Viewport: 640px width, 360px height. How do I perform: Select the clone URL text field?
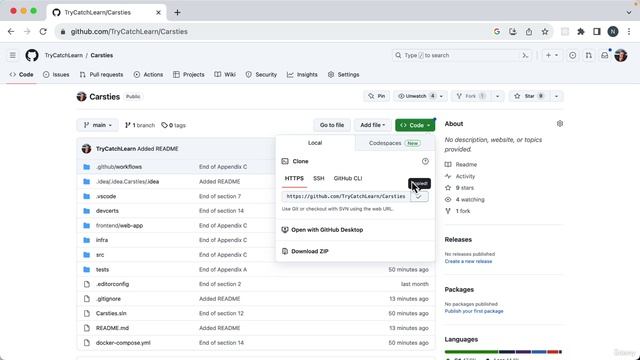346,196
